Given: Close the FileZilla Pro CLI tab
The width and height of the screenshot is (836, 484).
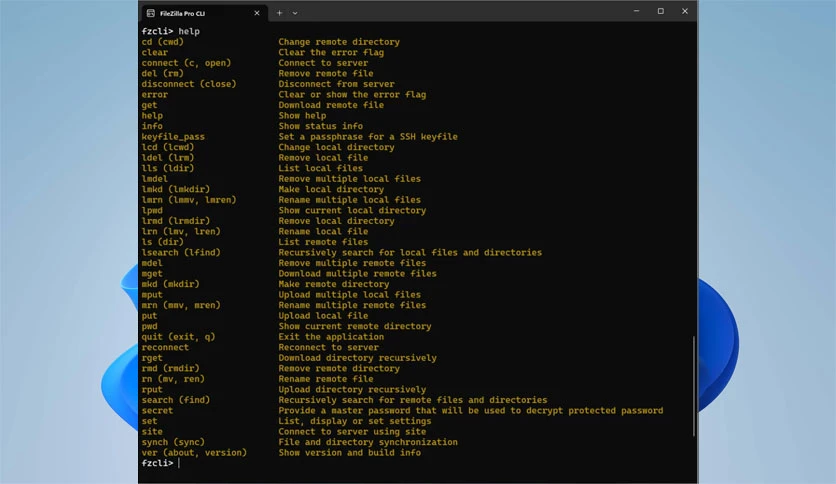Looking at the screenshot, I should click(257, 13).
